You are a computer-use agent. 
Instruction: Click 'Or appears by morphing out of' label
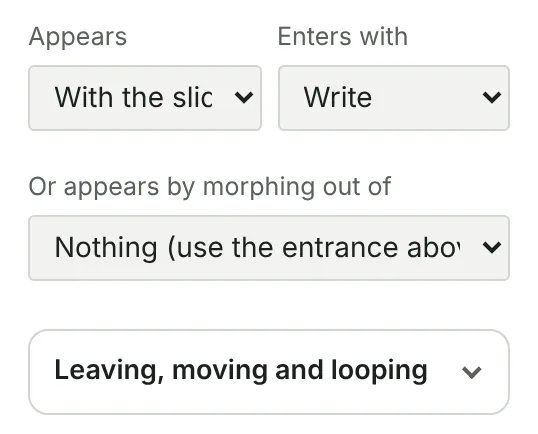click(x=210, y=187)
